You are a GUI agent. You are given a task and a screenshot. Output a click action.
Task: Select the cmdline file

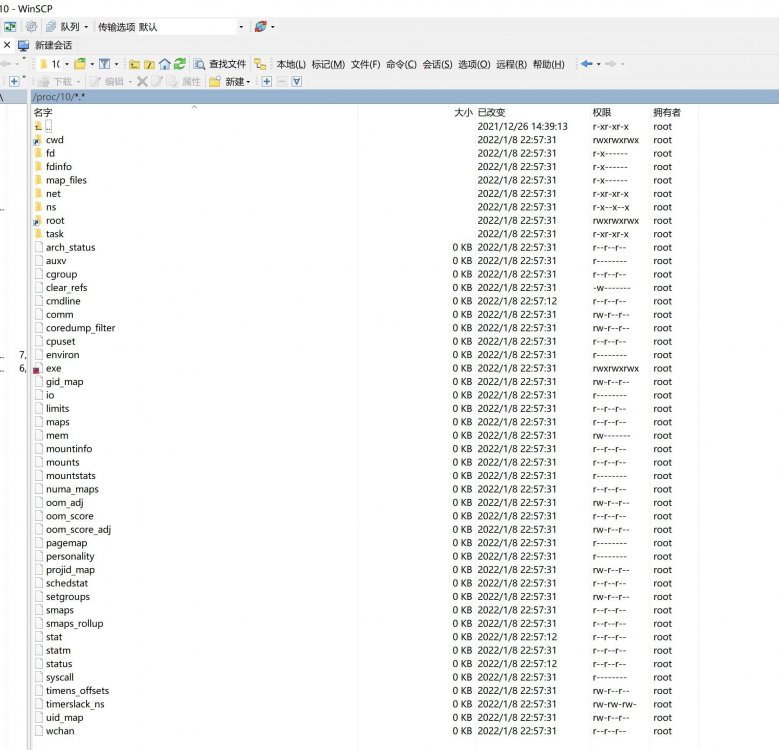[x=63, y=301]
